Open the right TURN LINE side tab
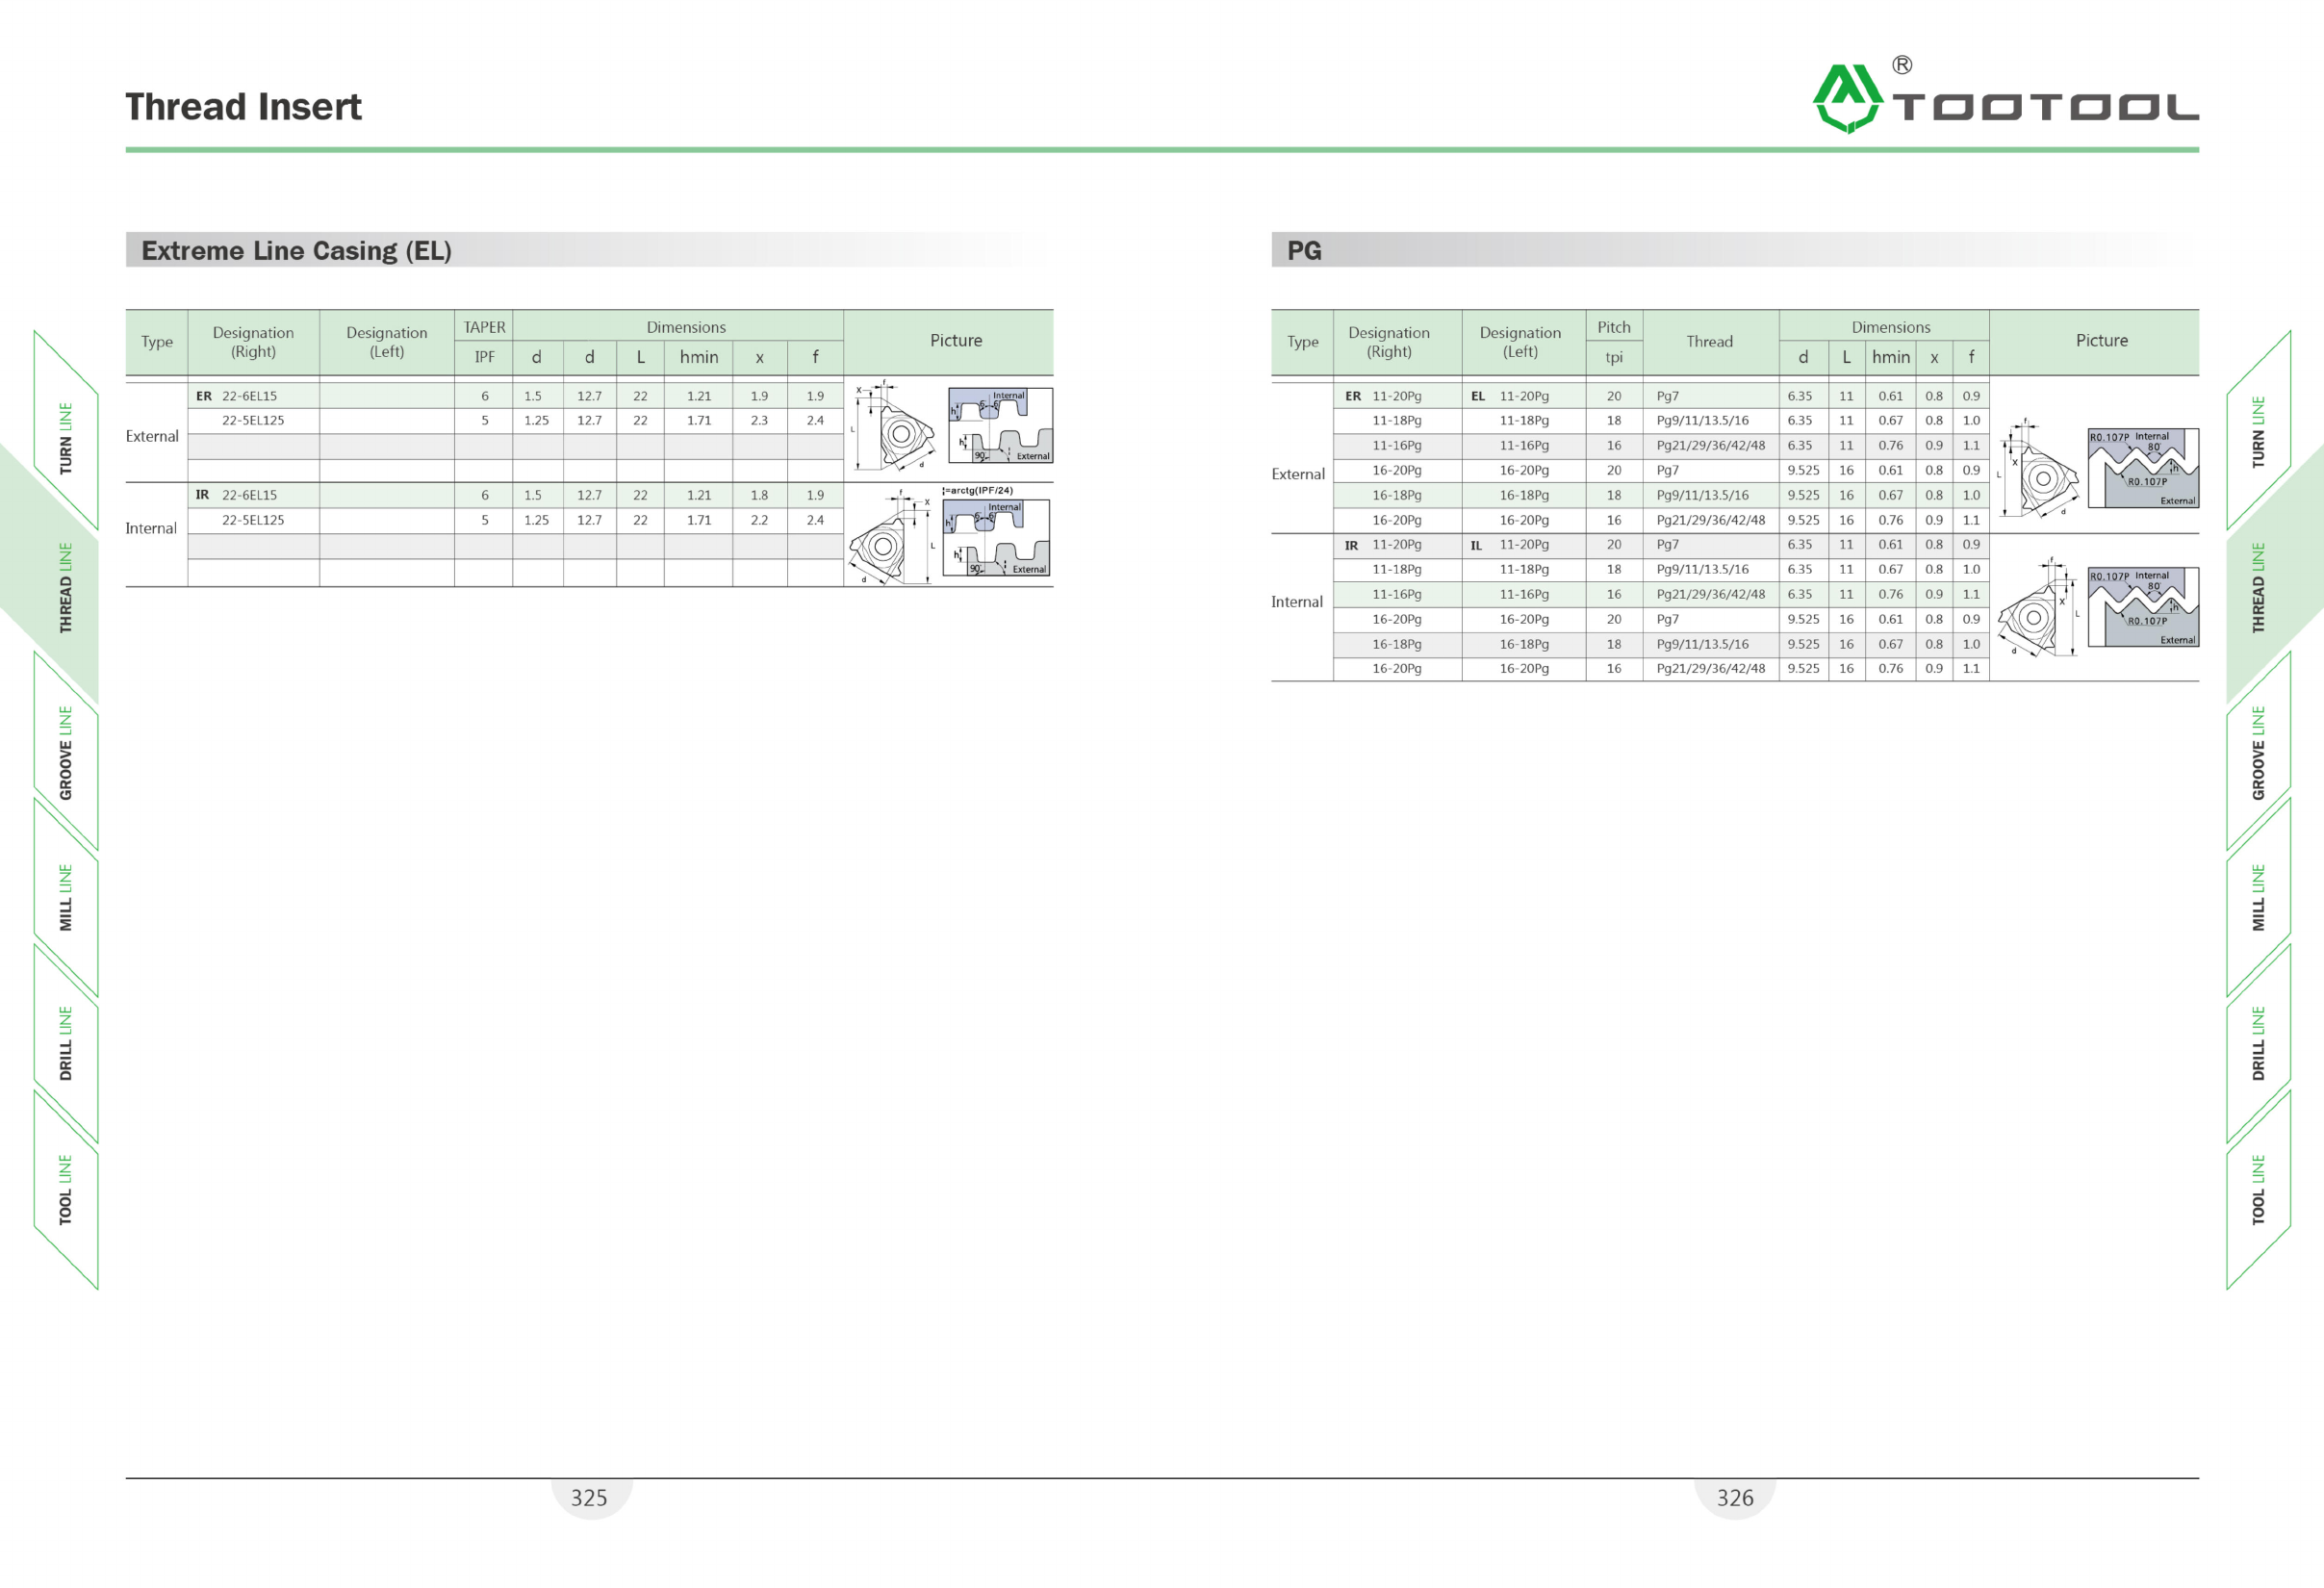 point(2258,432)
